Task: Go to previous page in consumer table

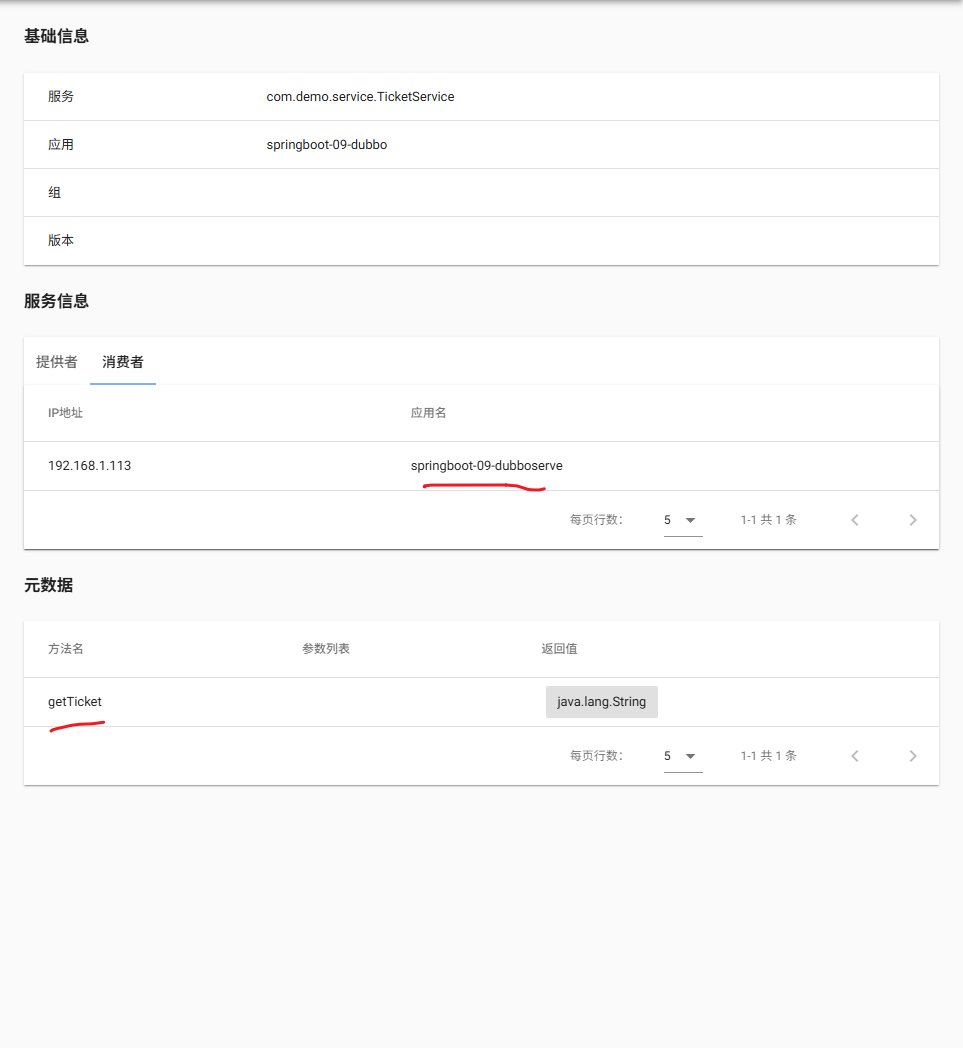Action: [x=855, y=520]
